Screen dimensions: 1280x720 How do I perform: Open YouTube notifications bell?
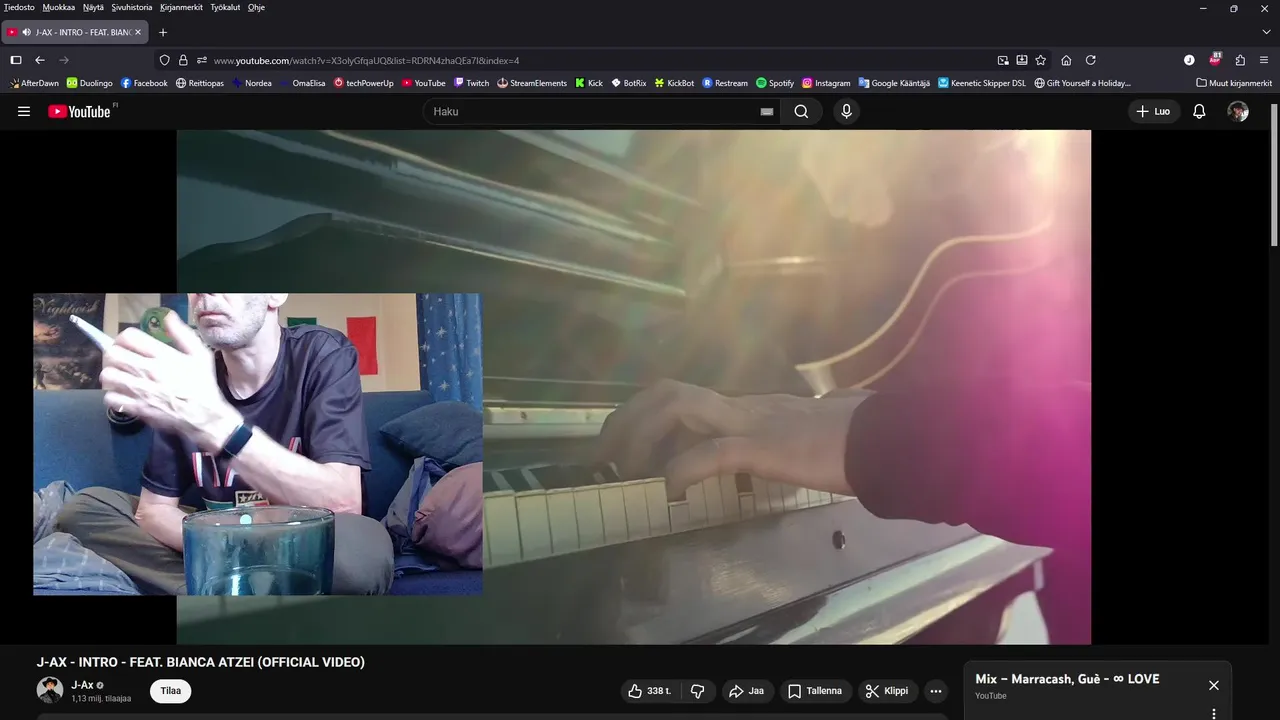tap(1199, 111)
